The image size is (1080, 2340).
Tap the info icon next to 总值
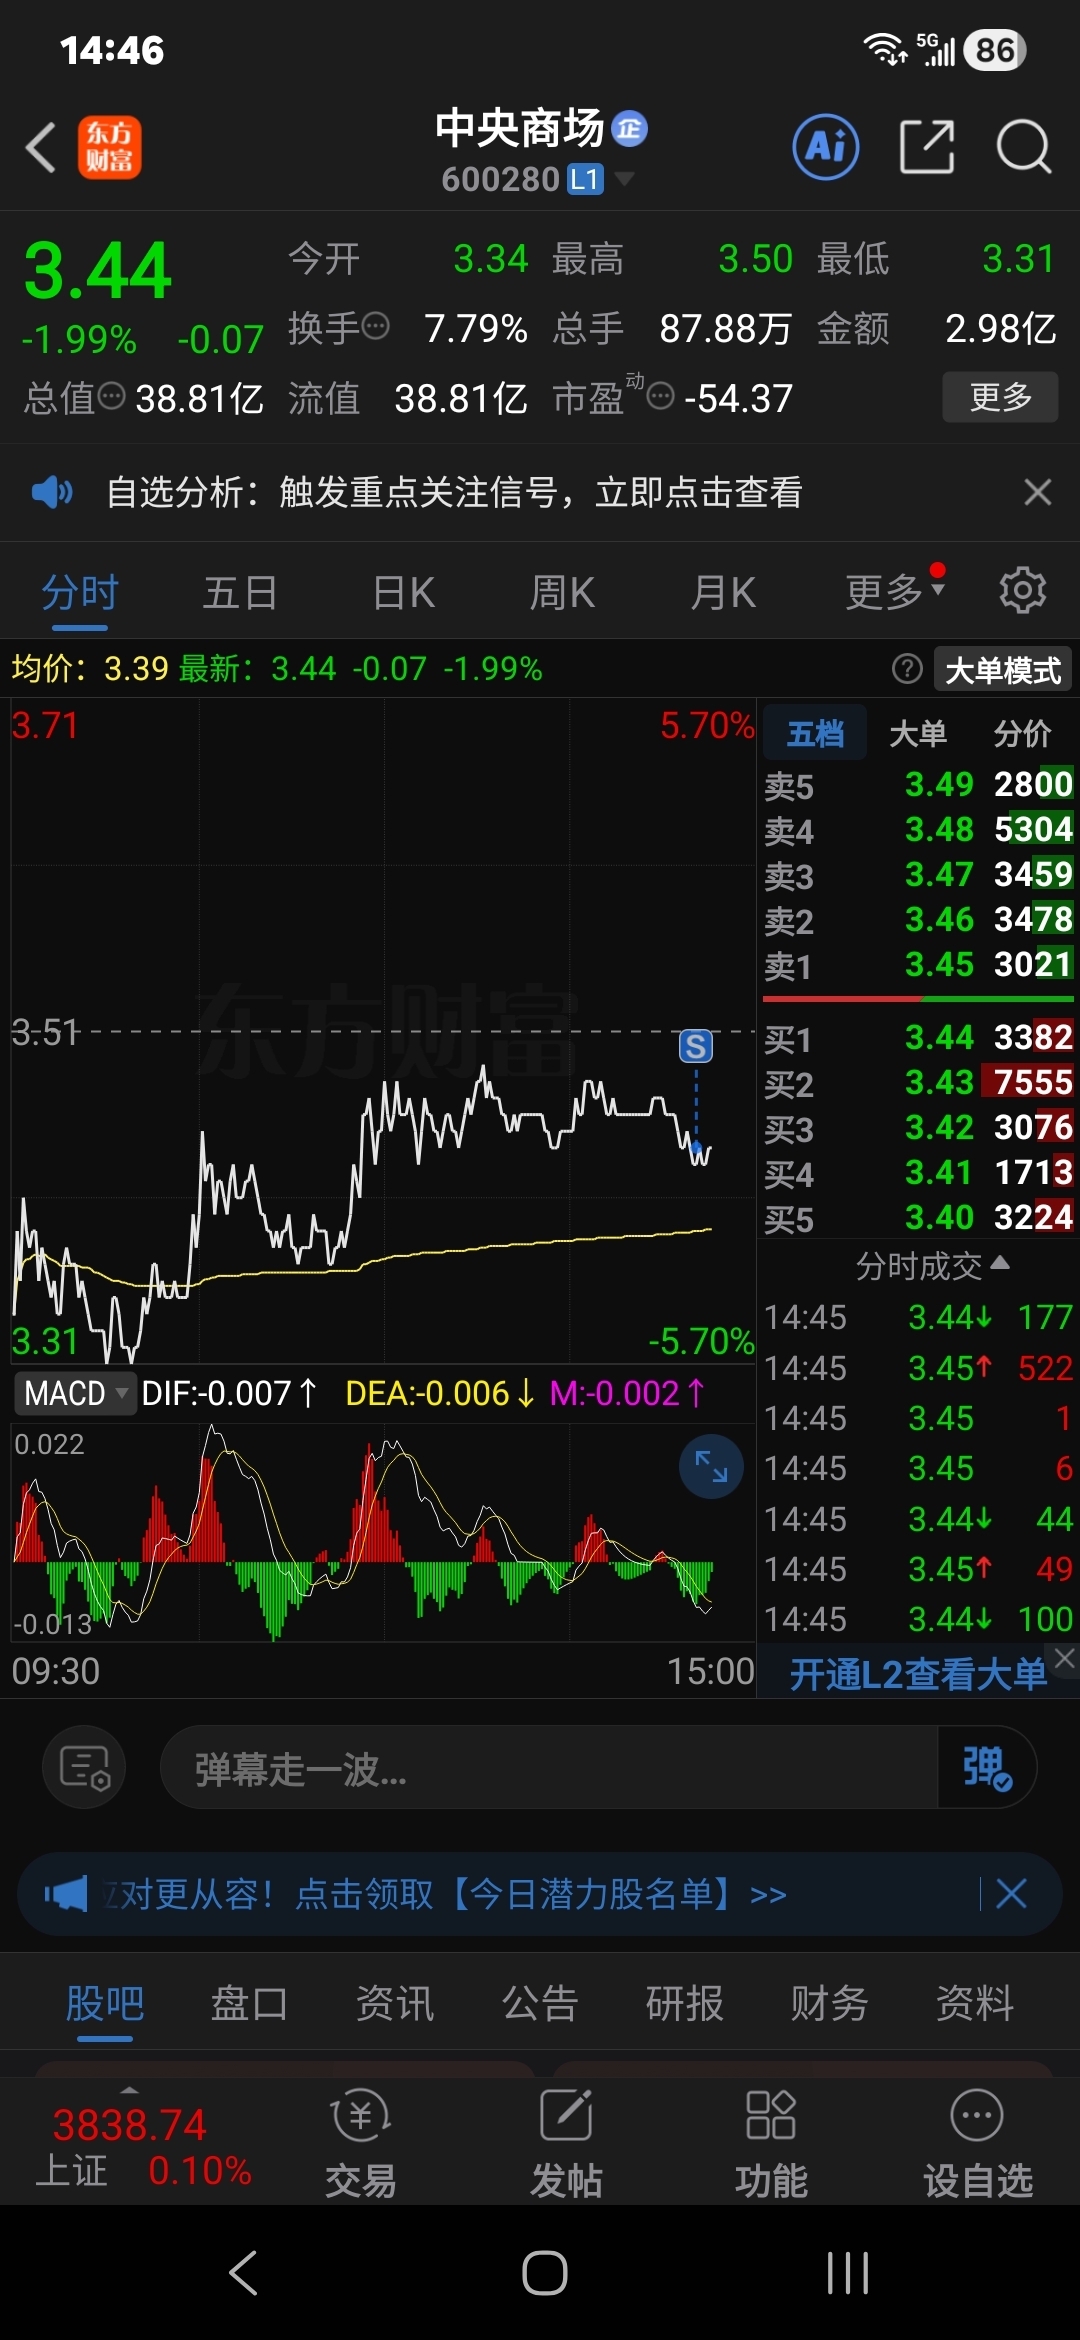[112, 396]
